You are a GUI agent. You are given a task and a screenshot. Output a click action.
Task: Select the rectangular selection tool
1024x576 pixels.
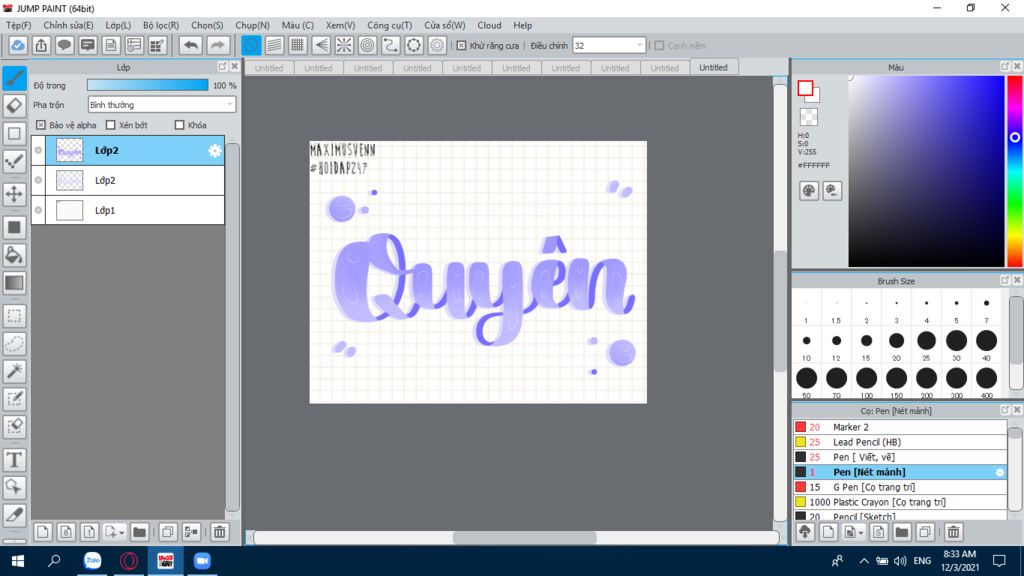[14, 316]
